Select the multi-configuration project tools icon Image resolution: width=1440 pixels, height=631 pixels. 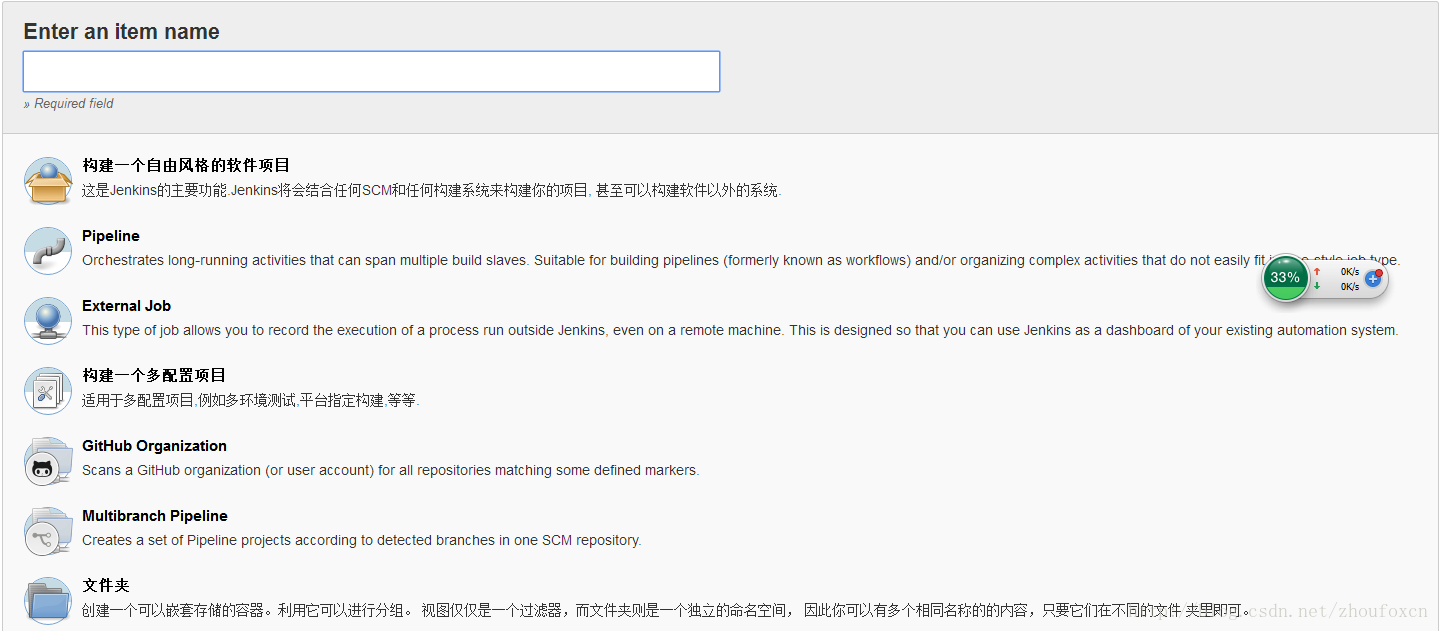48,391
